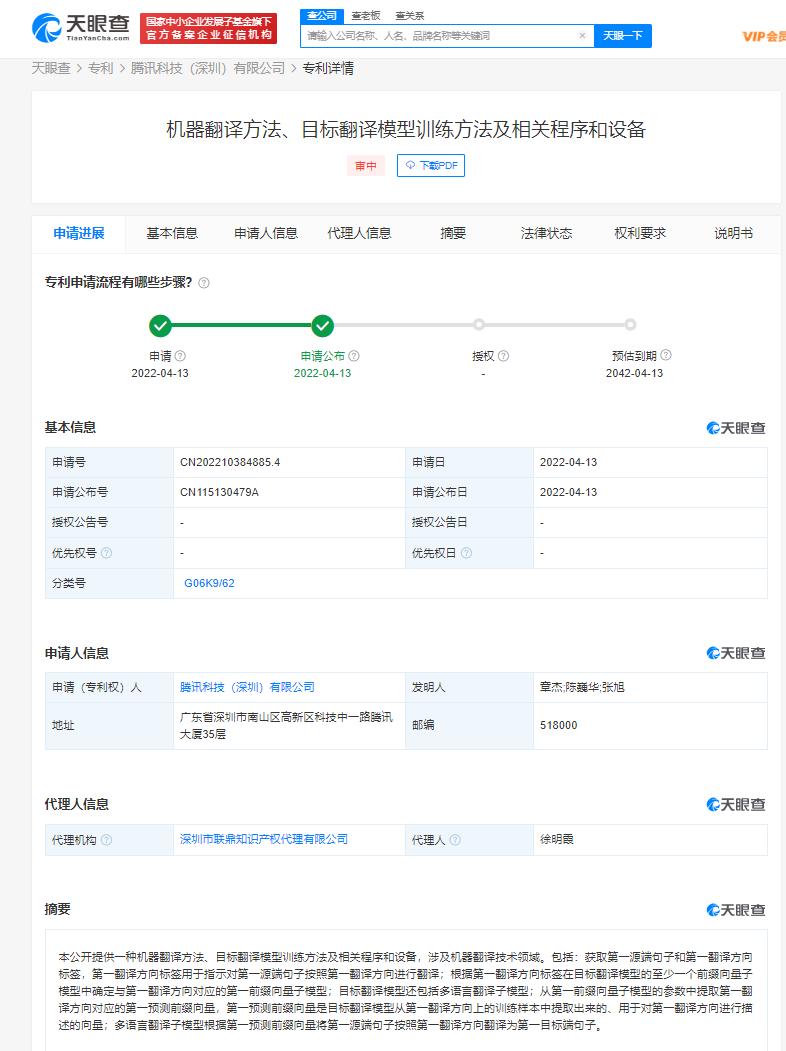Click the inventor names 章杰;陈巍华;张旭
Image resolution: width=786 pixels, height=1051 pixels.
tap(582, 687)
